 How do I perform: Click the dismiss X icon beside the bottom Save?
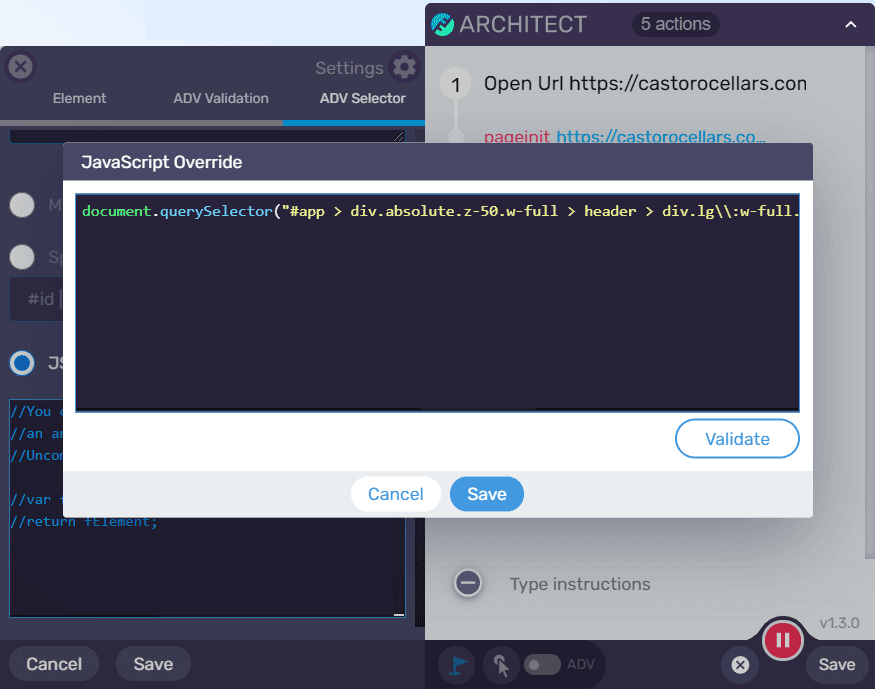click(x=739, y=664)
